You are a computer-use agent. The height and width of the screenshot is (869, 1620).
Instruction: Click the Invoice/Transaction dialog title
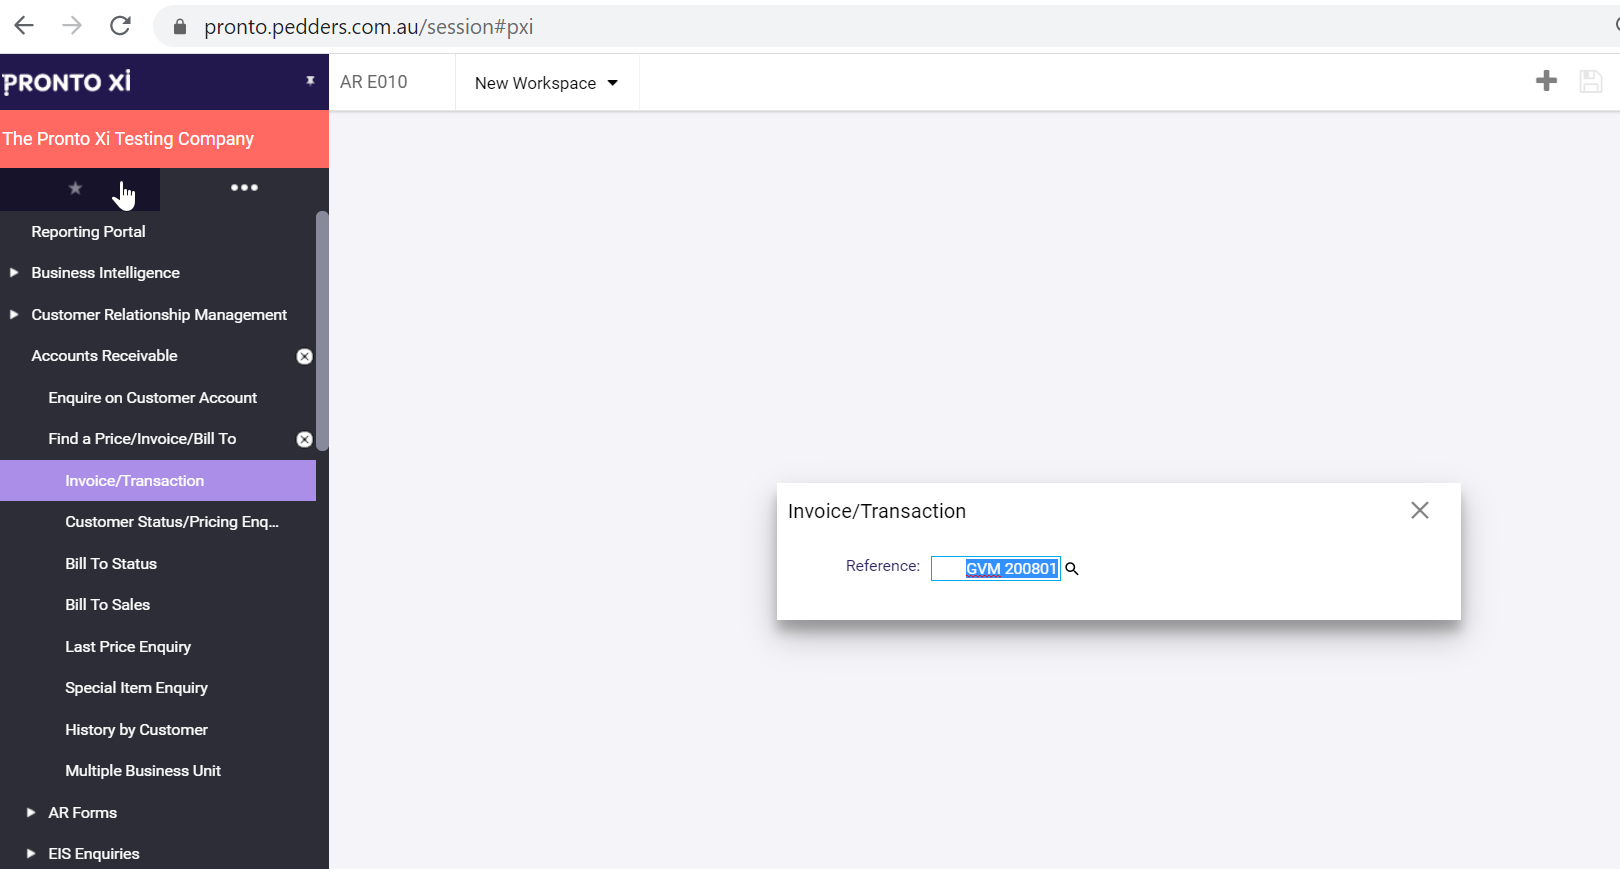pos(877,511)
